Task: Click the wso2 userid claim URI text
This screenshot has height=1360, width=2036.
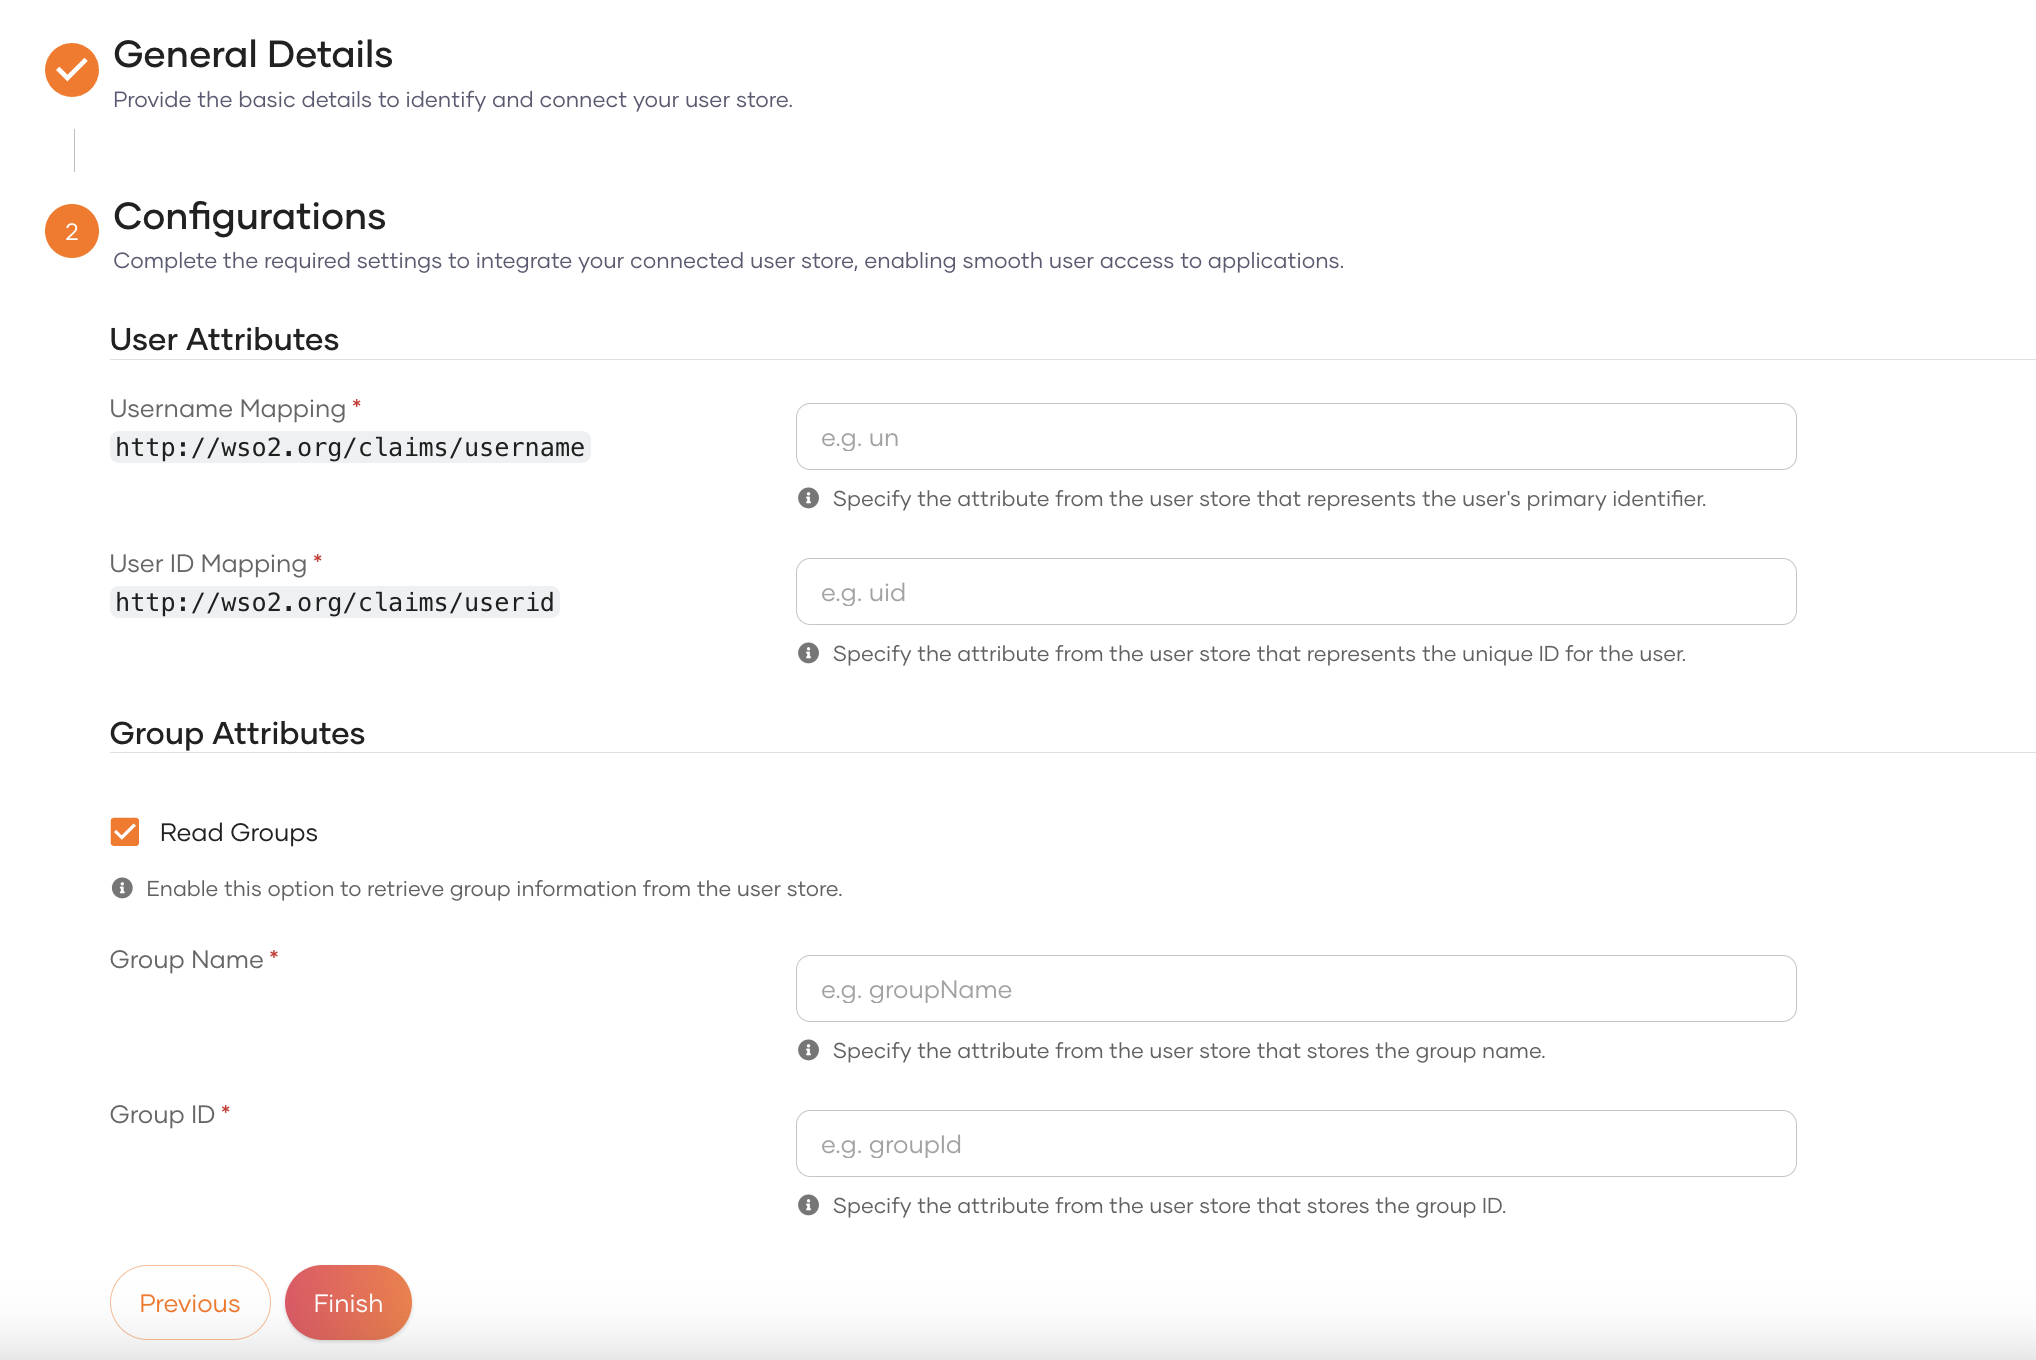Action: point(334,602)
